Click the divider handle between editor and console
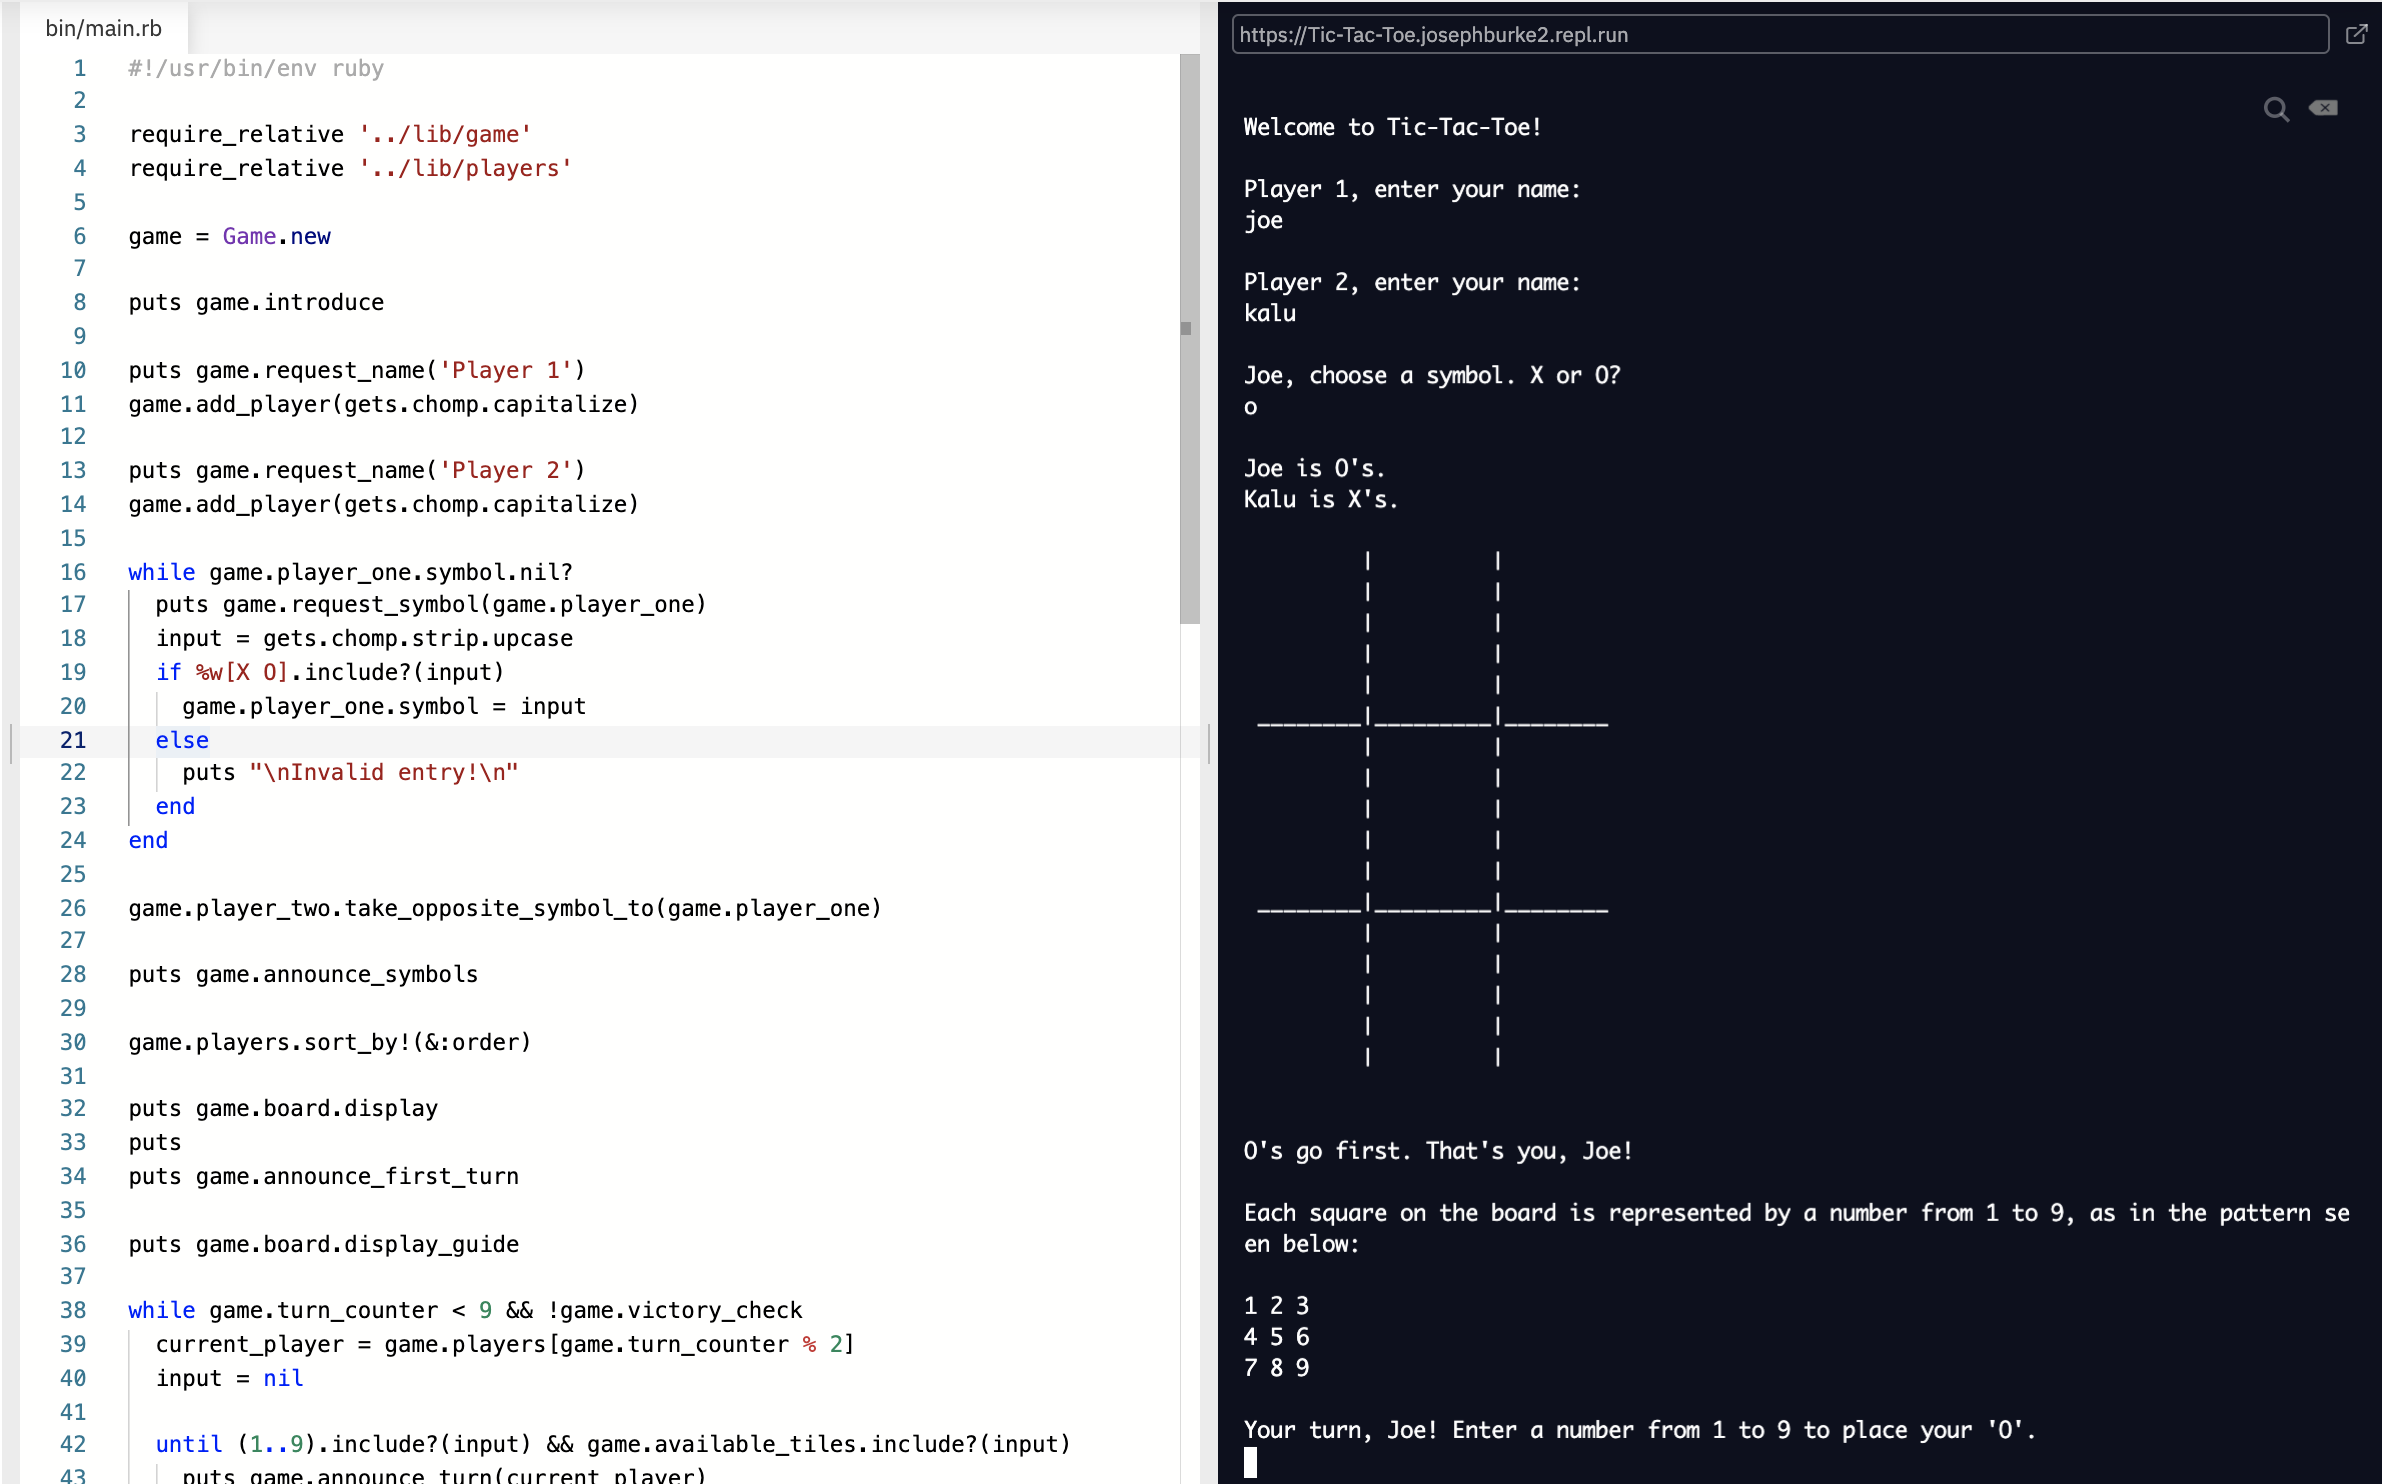 [x=1209, y=743]
